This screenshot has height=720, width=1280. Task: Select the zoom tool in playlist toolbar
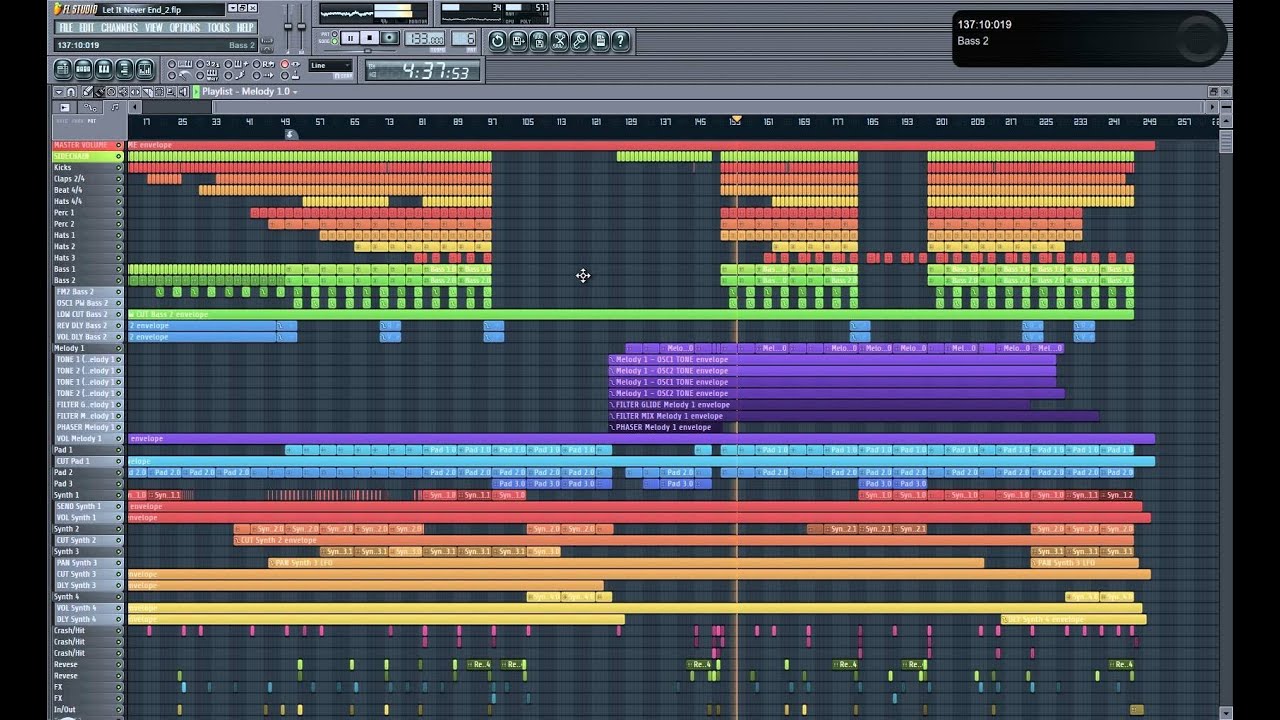[x=171, y=92]
